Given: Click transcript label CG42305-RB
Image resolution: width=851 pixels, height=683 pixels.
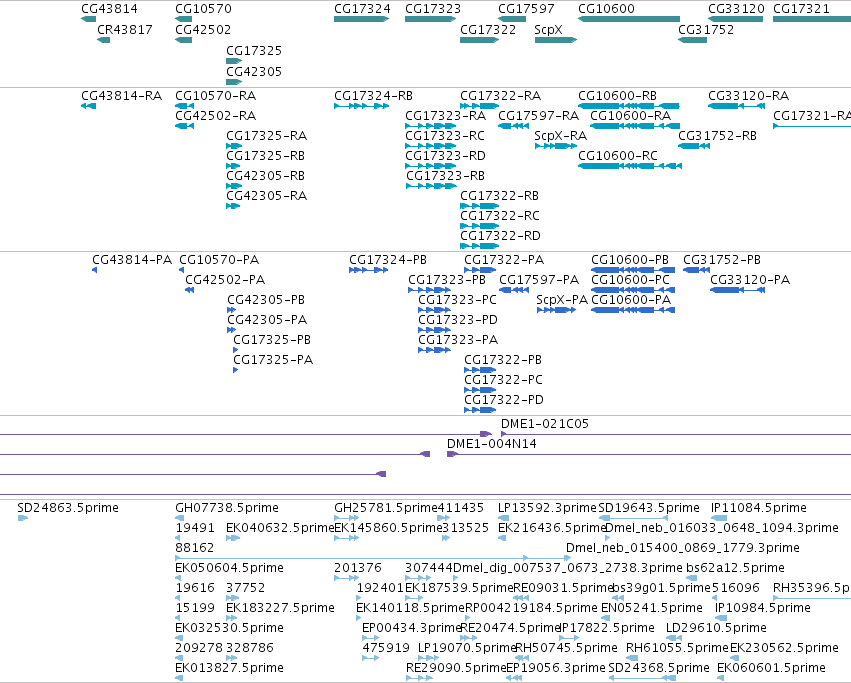Looking at the screenshot, I should 265,176.
